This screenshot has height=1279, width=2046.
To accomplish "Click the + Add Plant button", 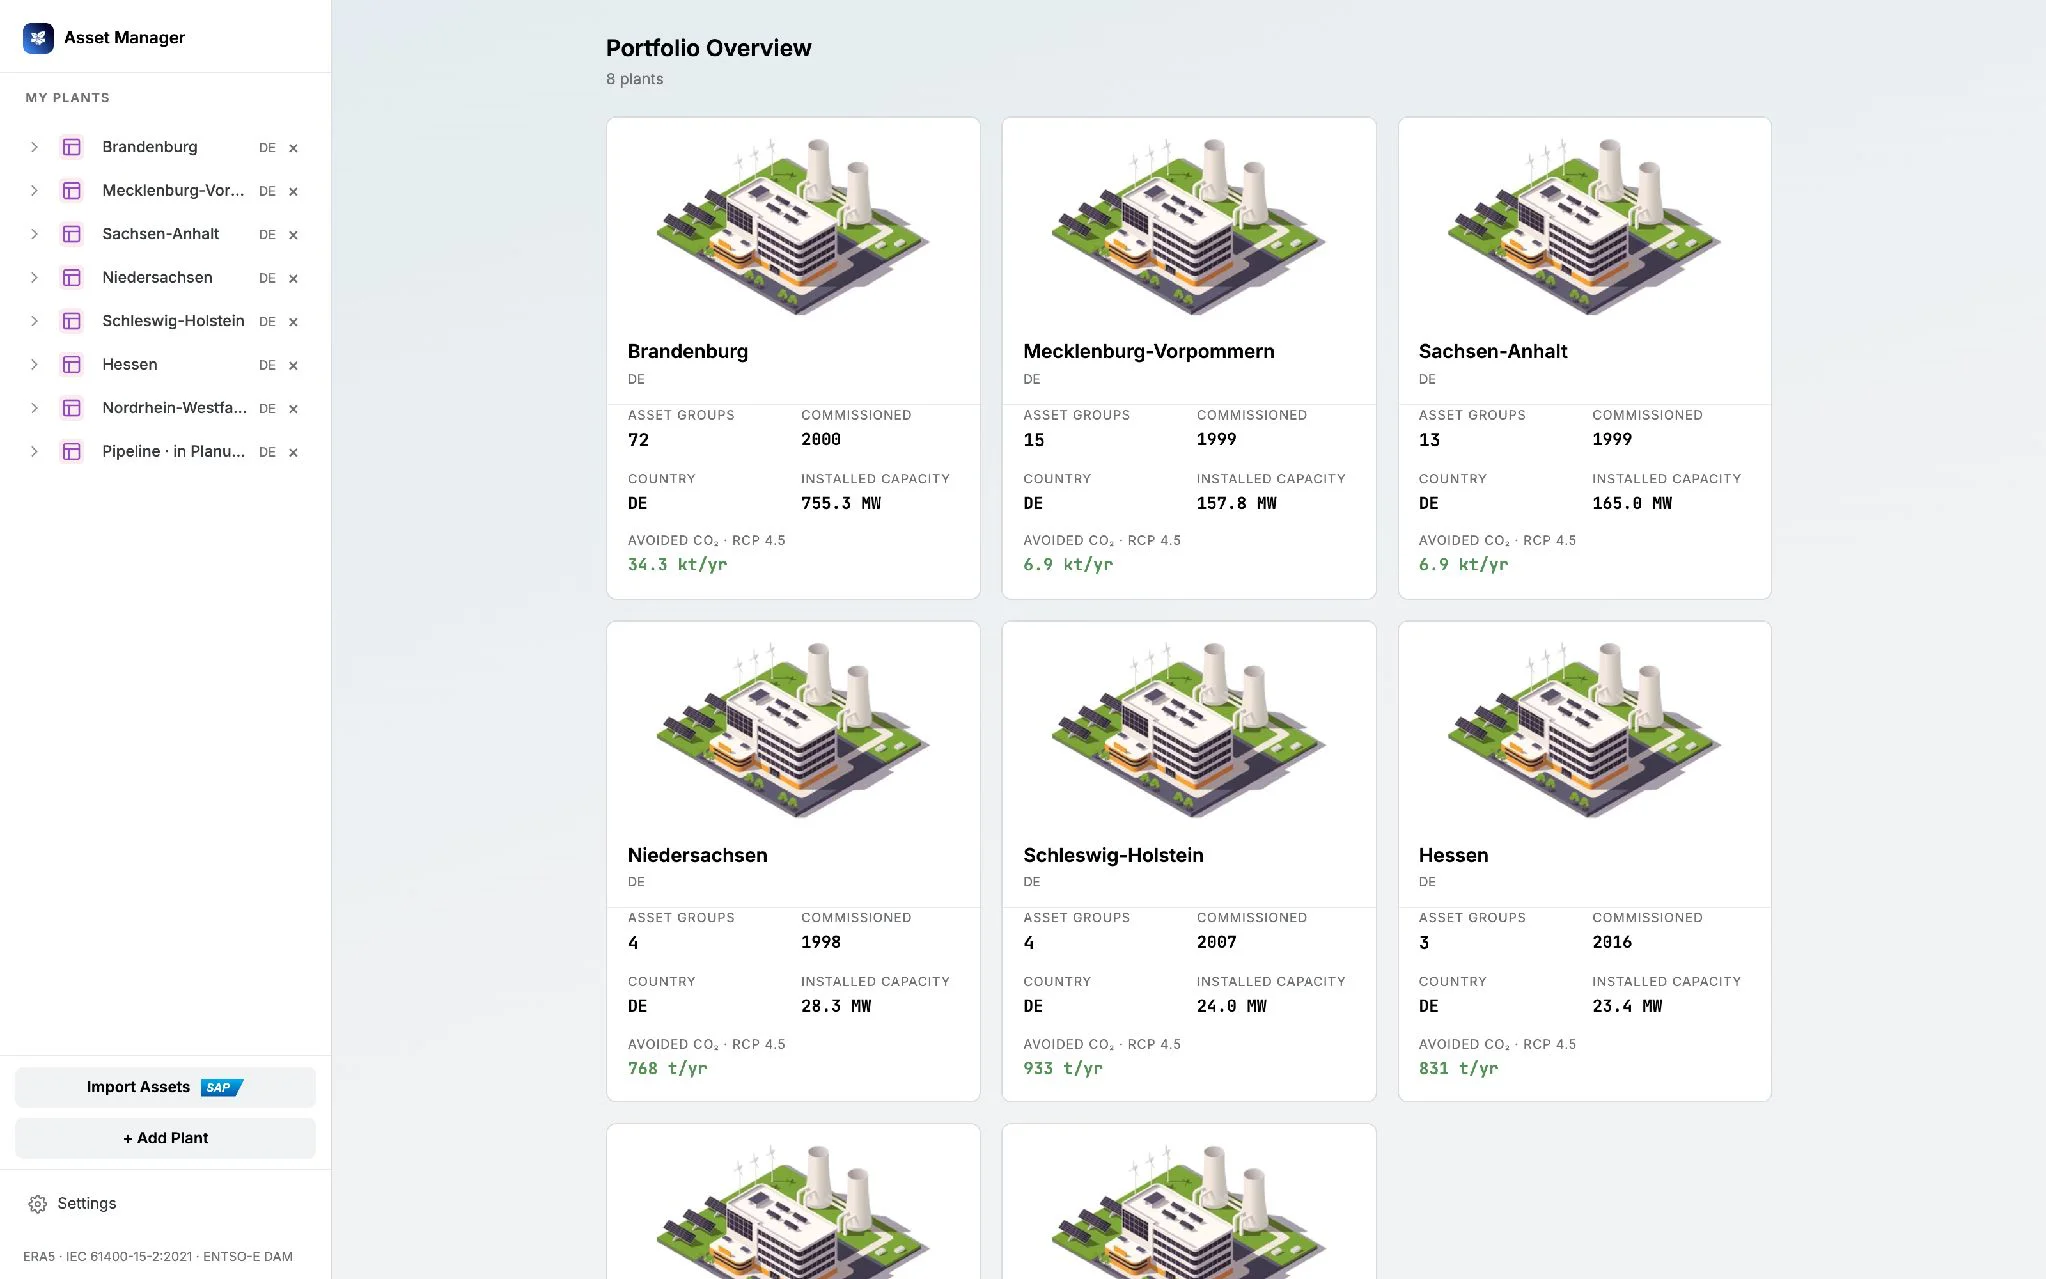I will [165, 1138].
